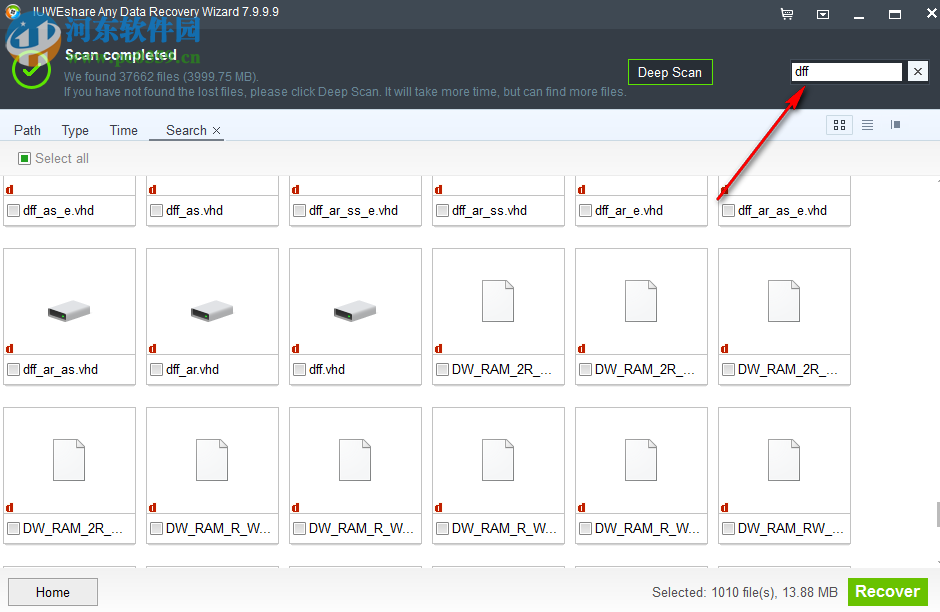Start a Deep Scan
This screenshot has width=940, height=612.
coord(670,72)
